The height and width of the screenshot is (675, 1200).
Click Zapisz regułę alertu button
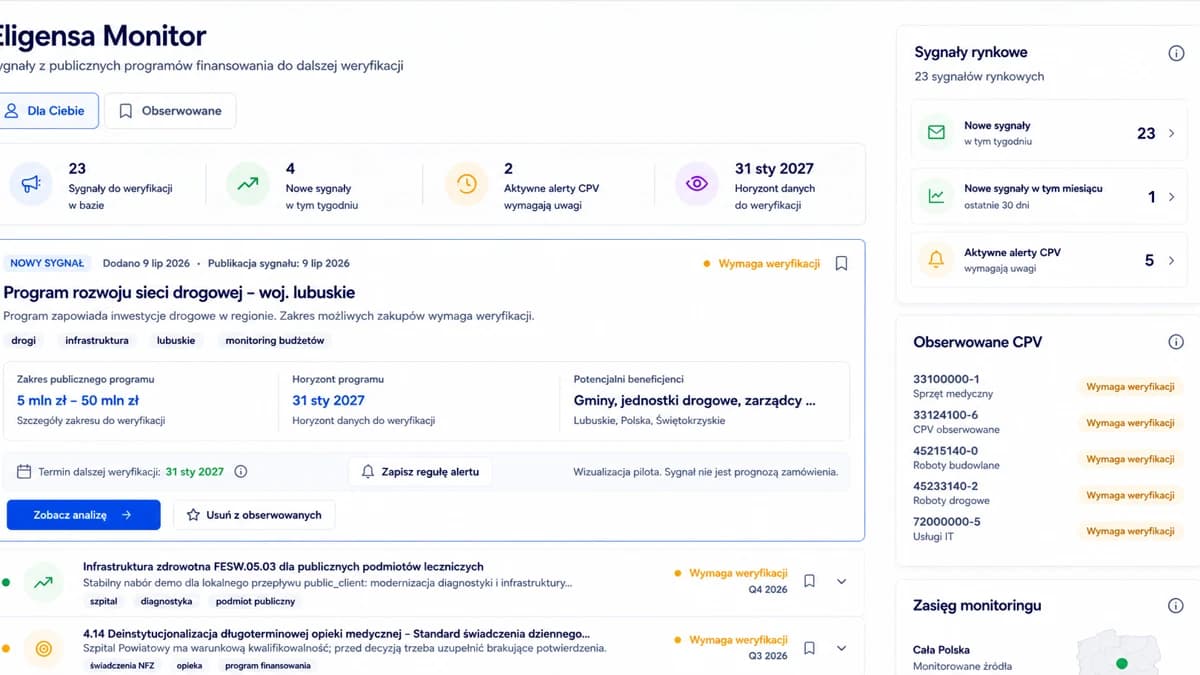tap(420, 472)
